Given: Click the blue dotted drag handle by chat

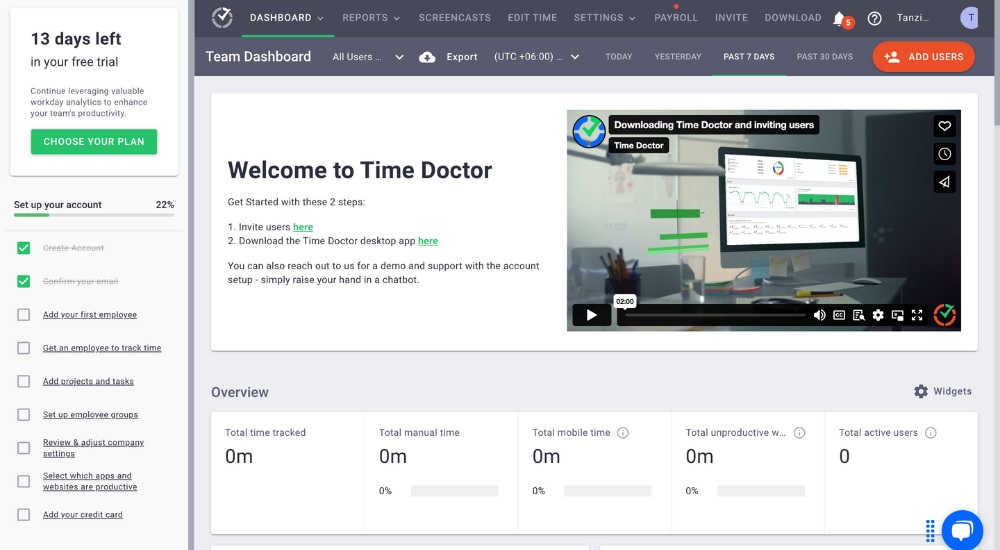Looking at the screenshot, I should tap(930, 530).
